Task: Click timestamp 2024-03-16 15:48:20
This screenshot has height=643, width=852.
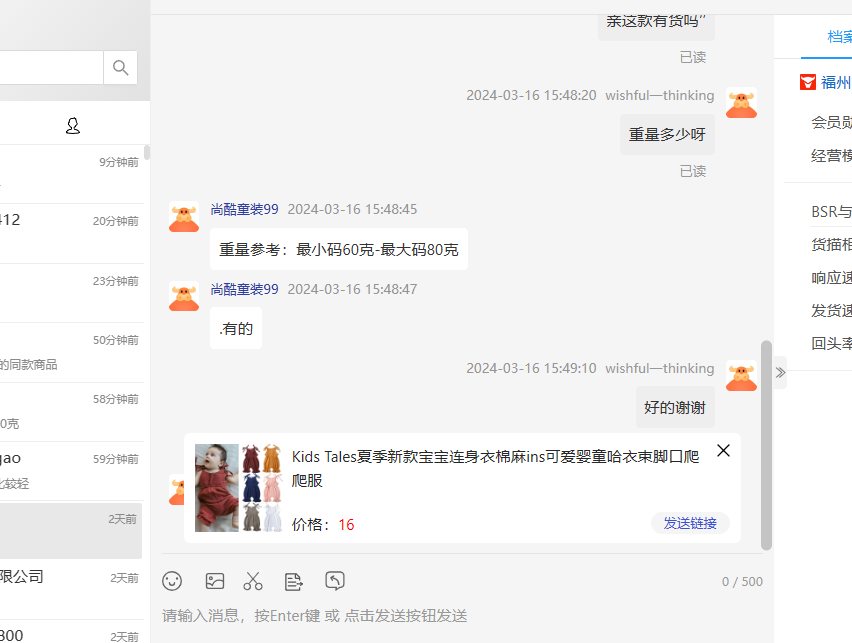Action: [531, 95]
